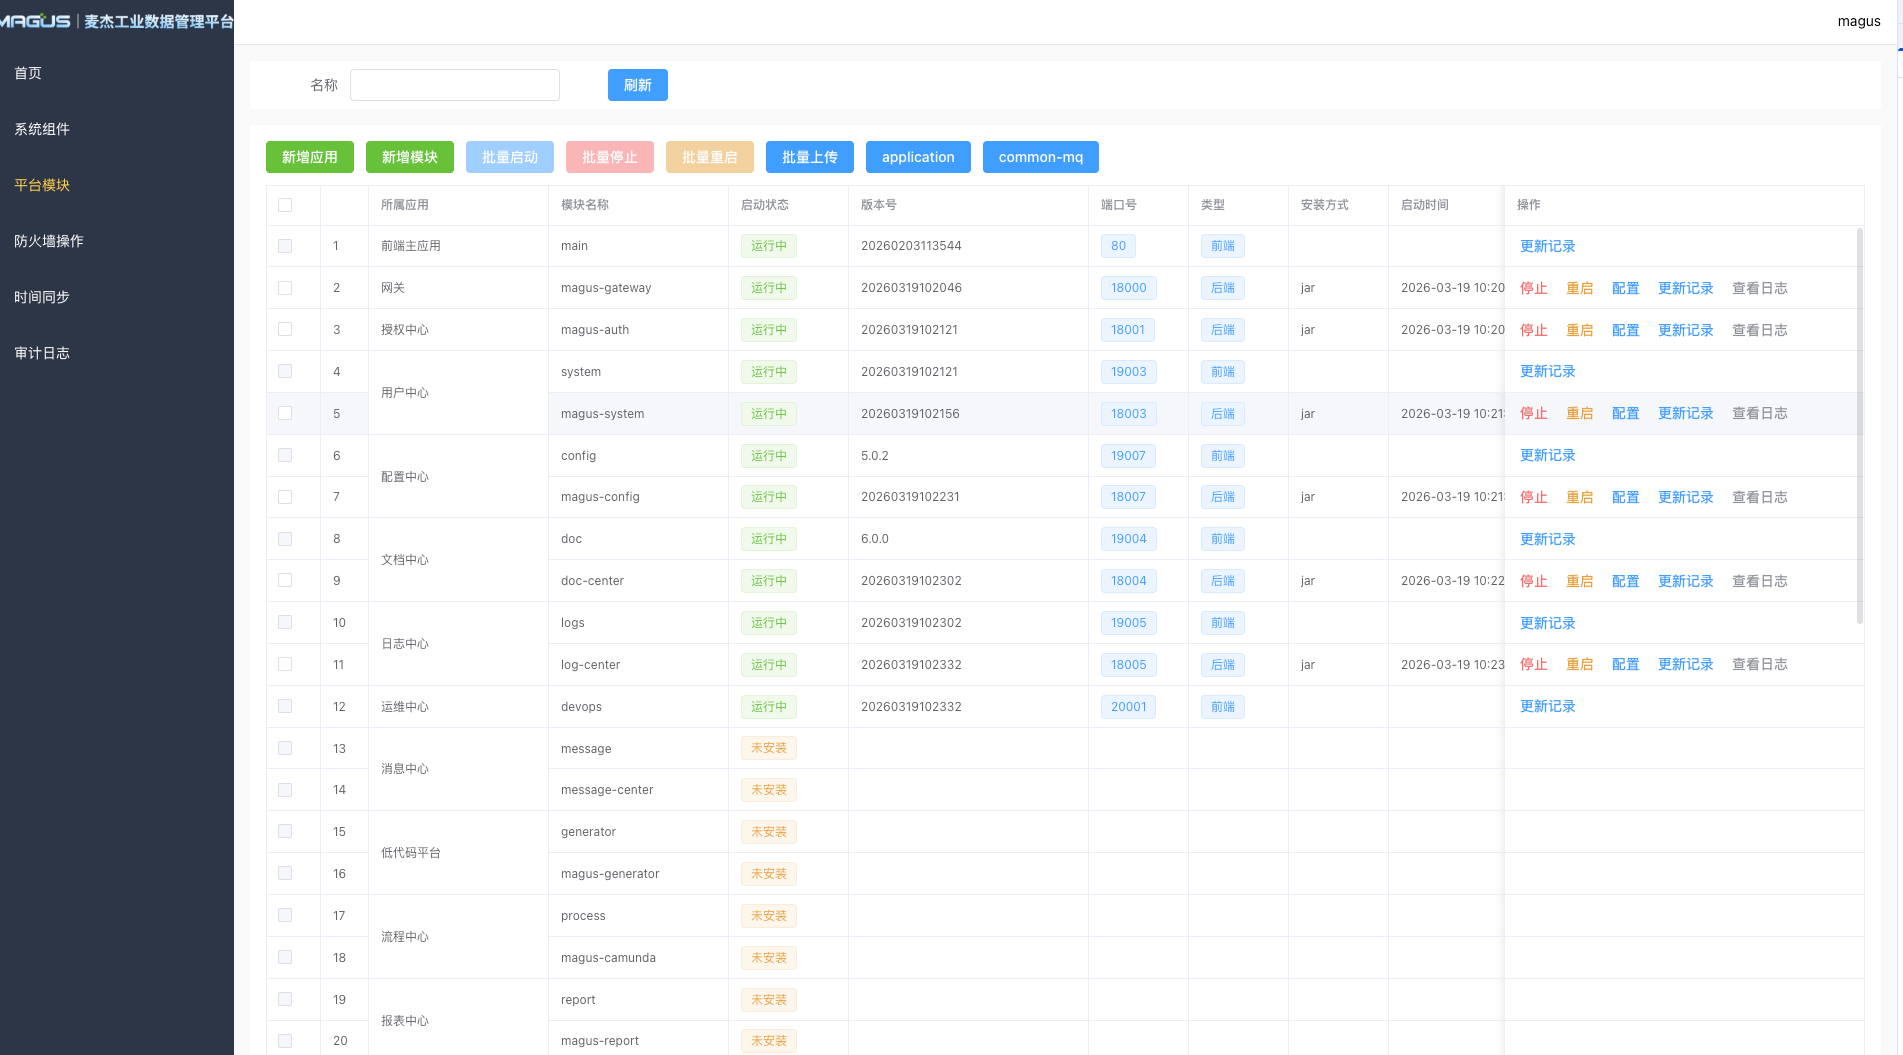Click the blue 批量上传 button
This screenshot has width=1903, height=1055.
coord(810,157)
